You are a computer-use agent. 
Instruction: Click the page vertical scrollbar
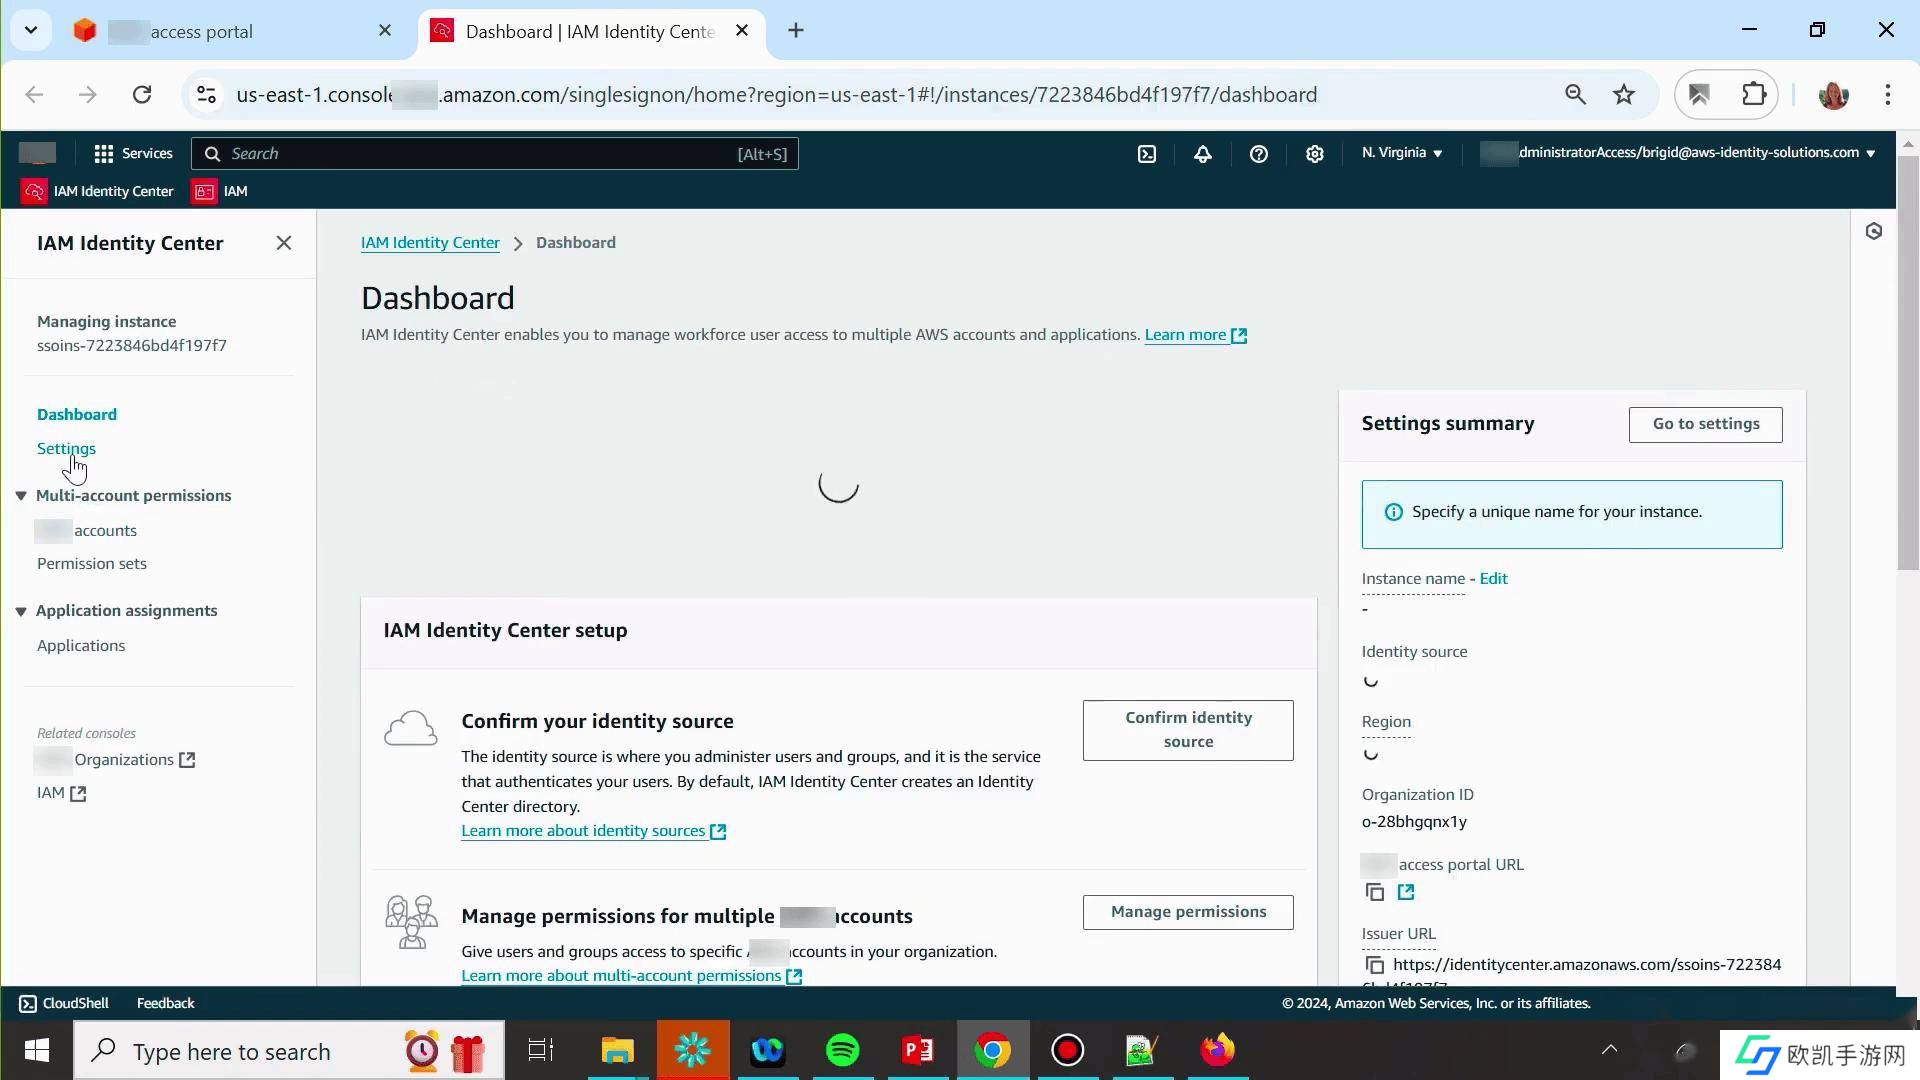1908,361
